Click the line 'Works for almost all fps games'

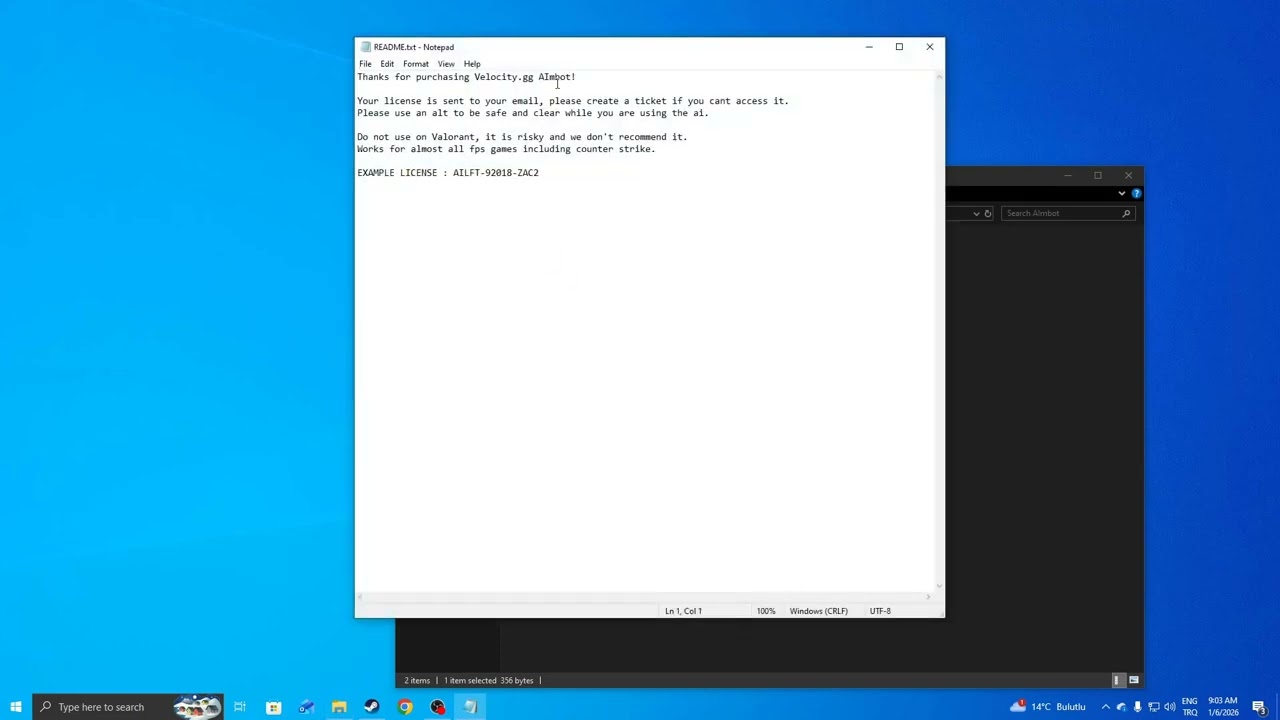pos(506,149)
